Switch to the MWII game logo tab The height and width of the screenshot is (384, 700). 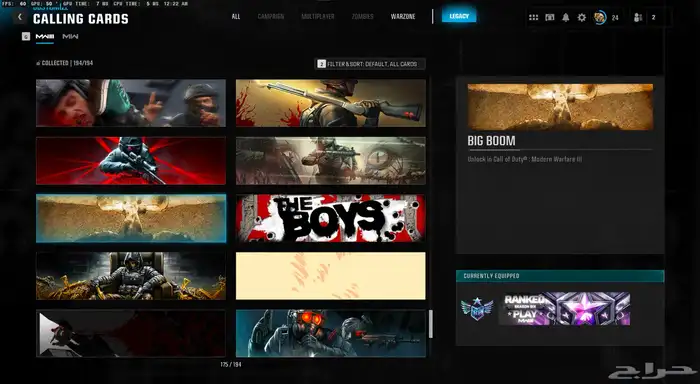(x=70, y=37)
